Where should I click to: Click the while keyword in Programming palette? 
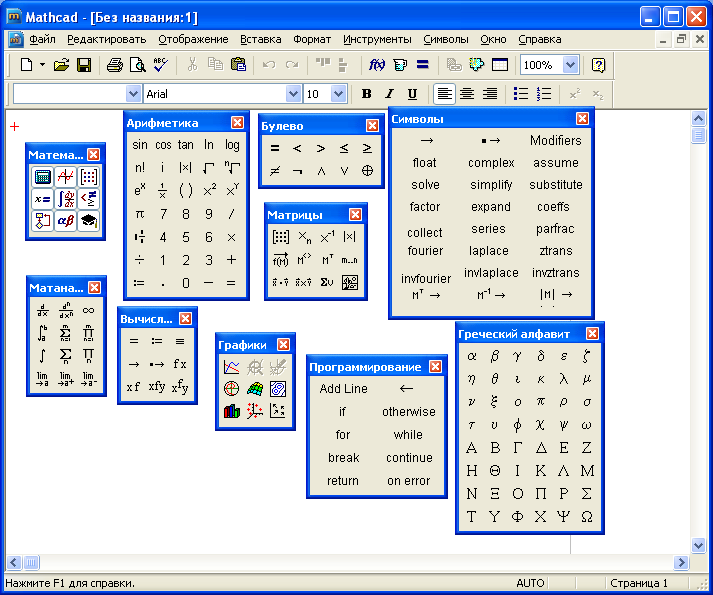tap(408, 435)
